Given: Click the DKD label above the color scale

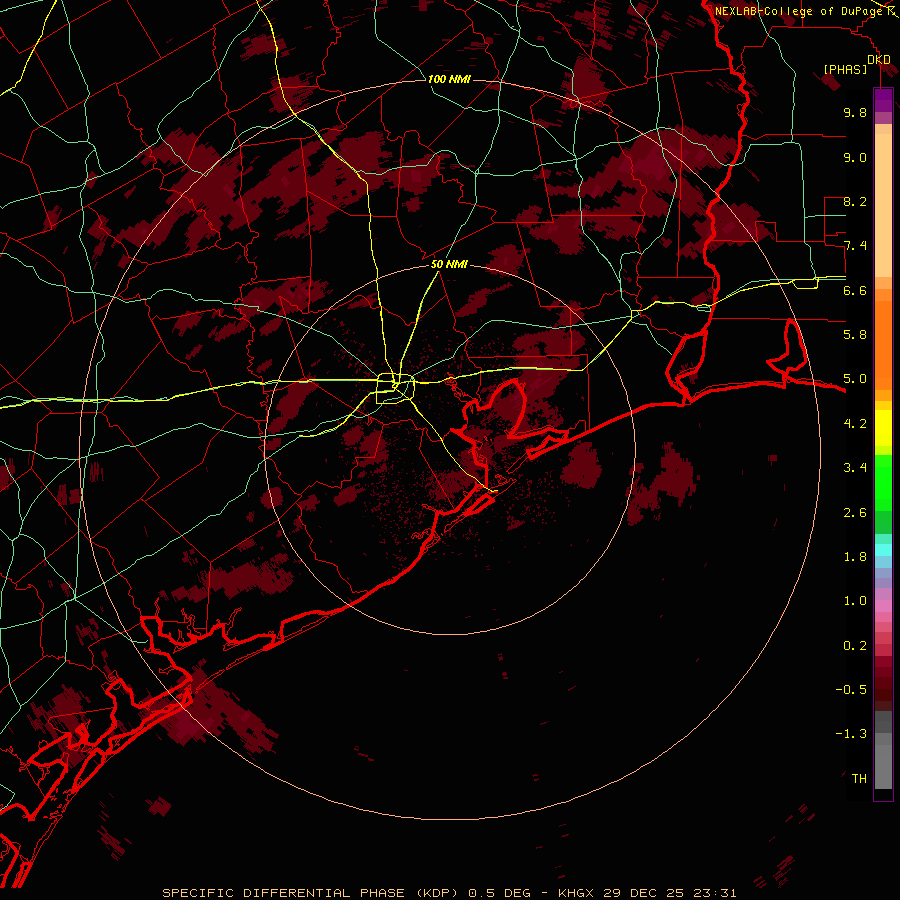Looking at the screenshot, I should click(879, 59).
